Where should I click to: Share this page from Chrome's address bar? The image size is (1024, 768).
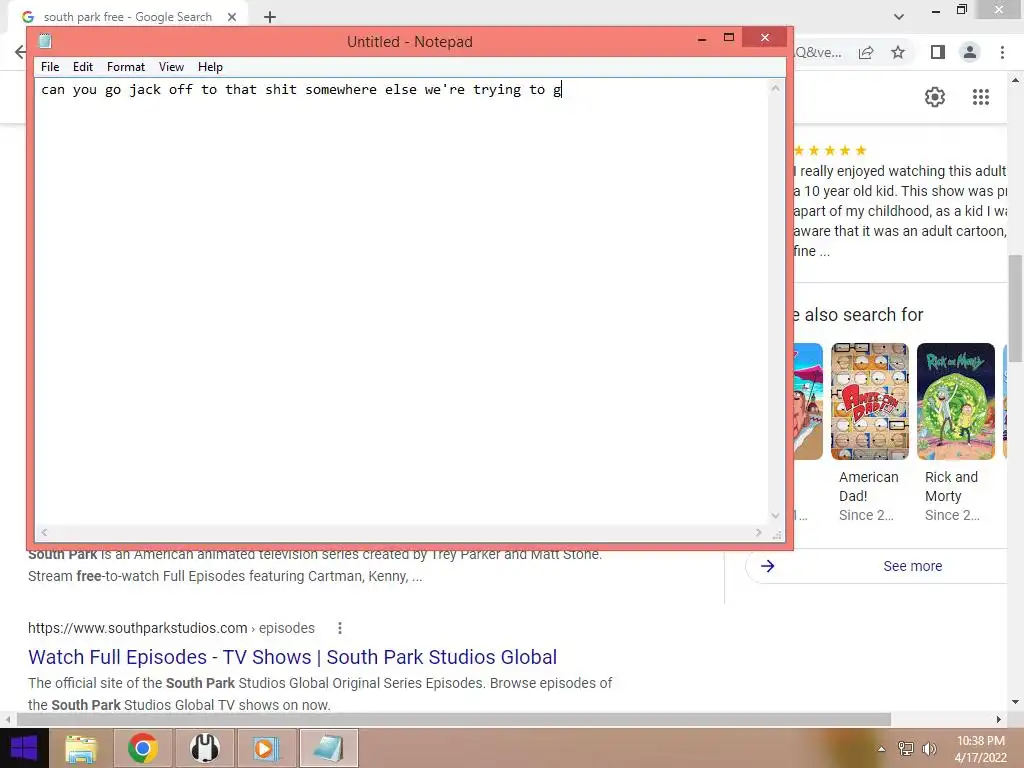point(866,52)
